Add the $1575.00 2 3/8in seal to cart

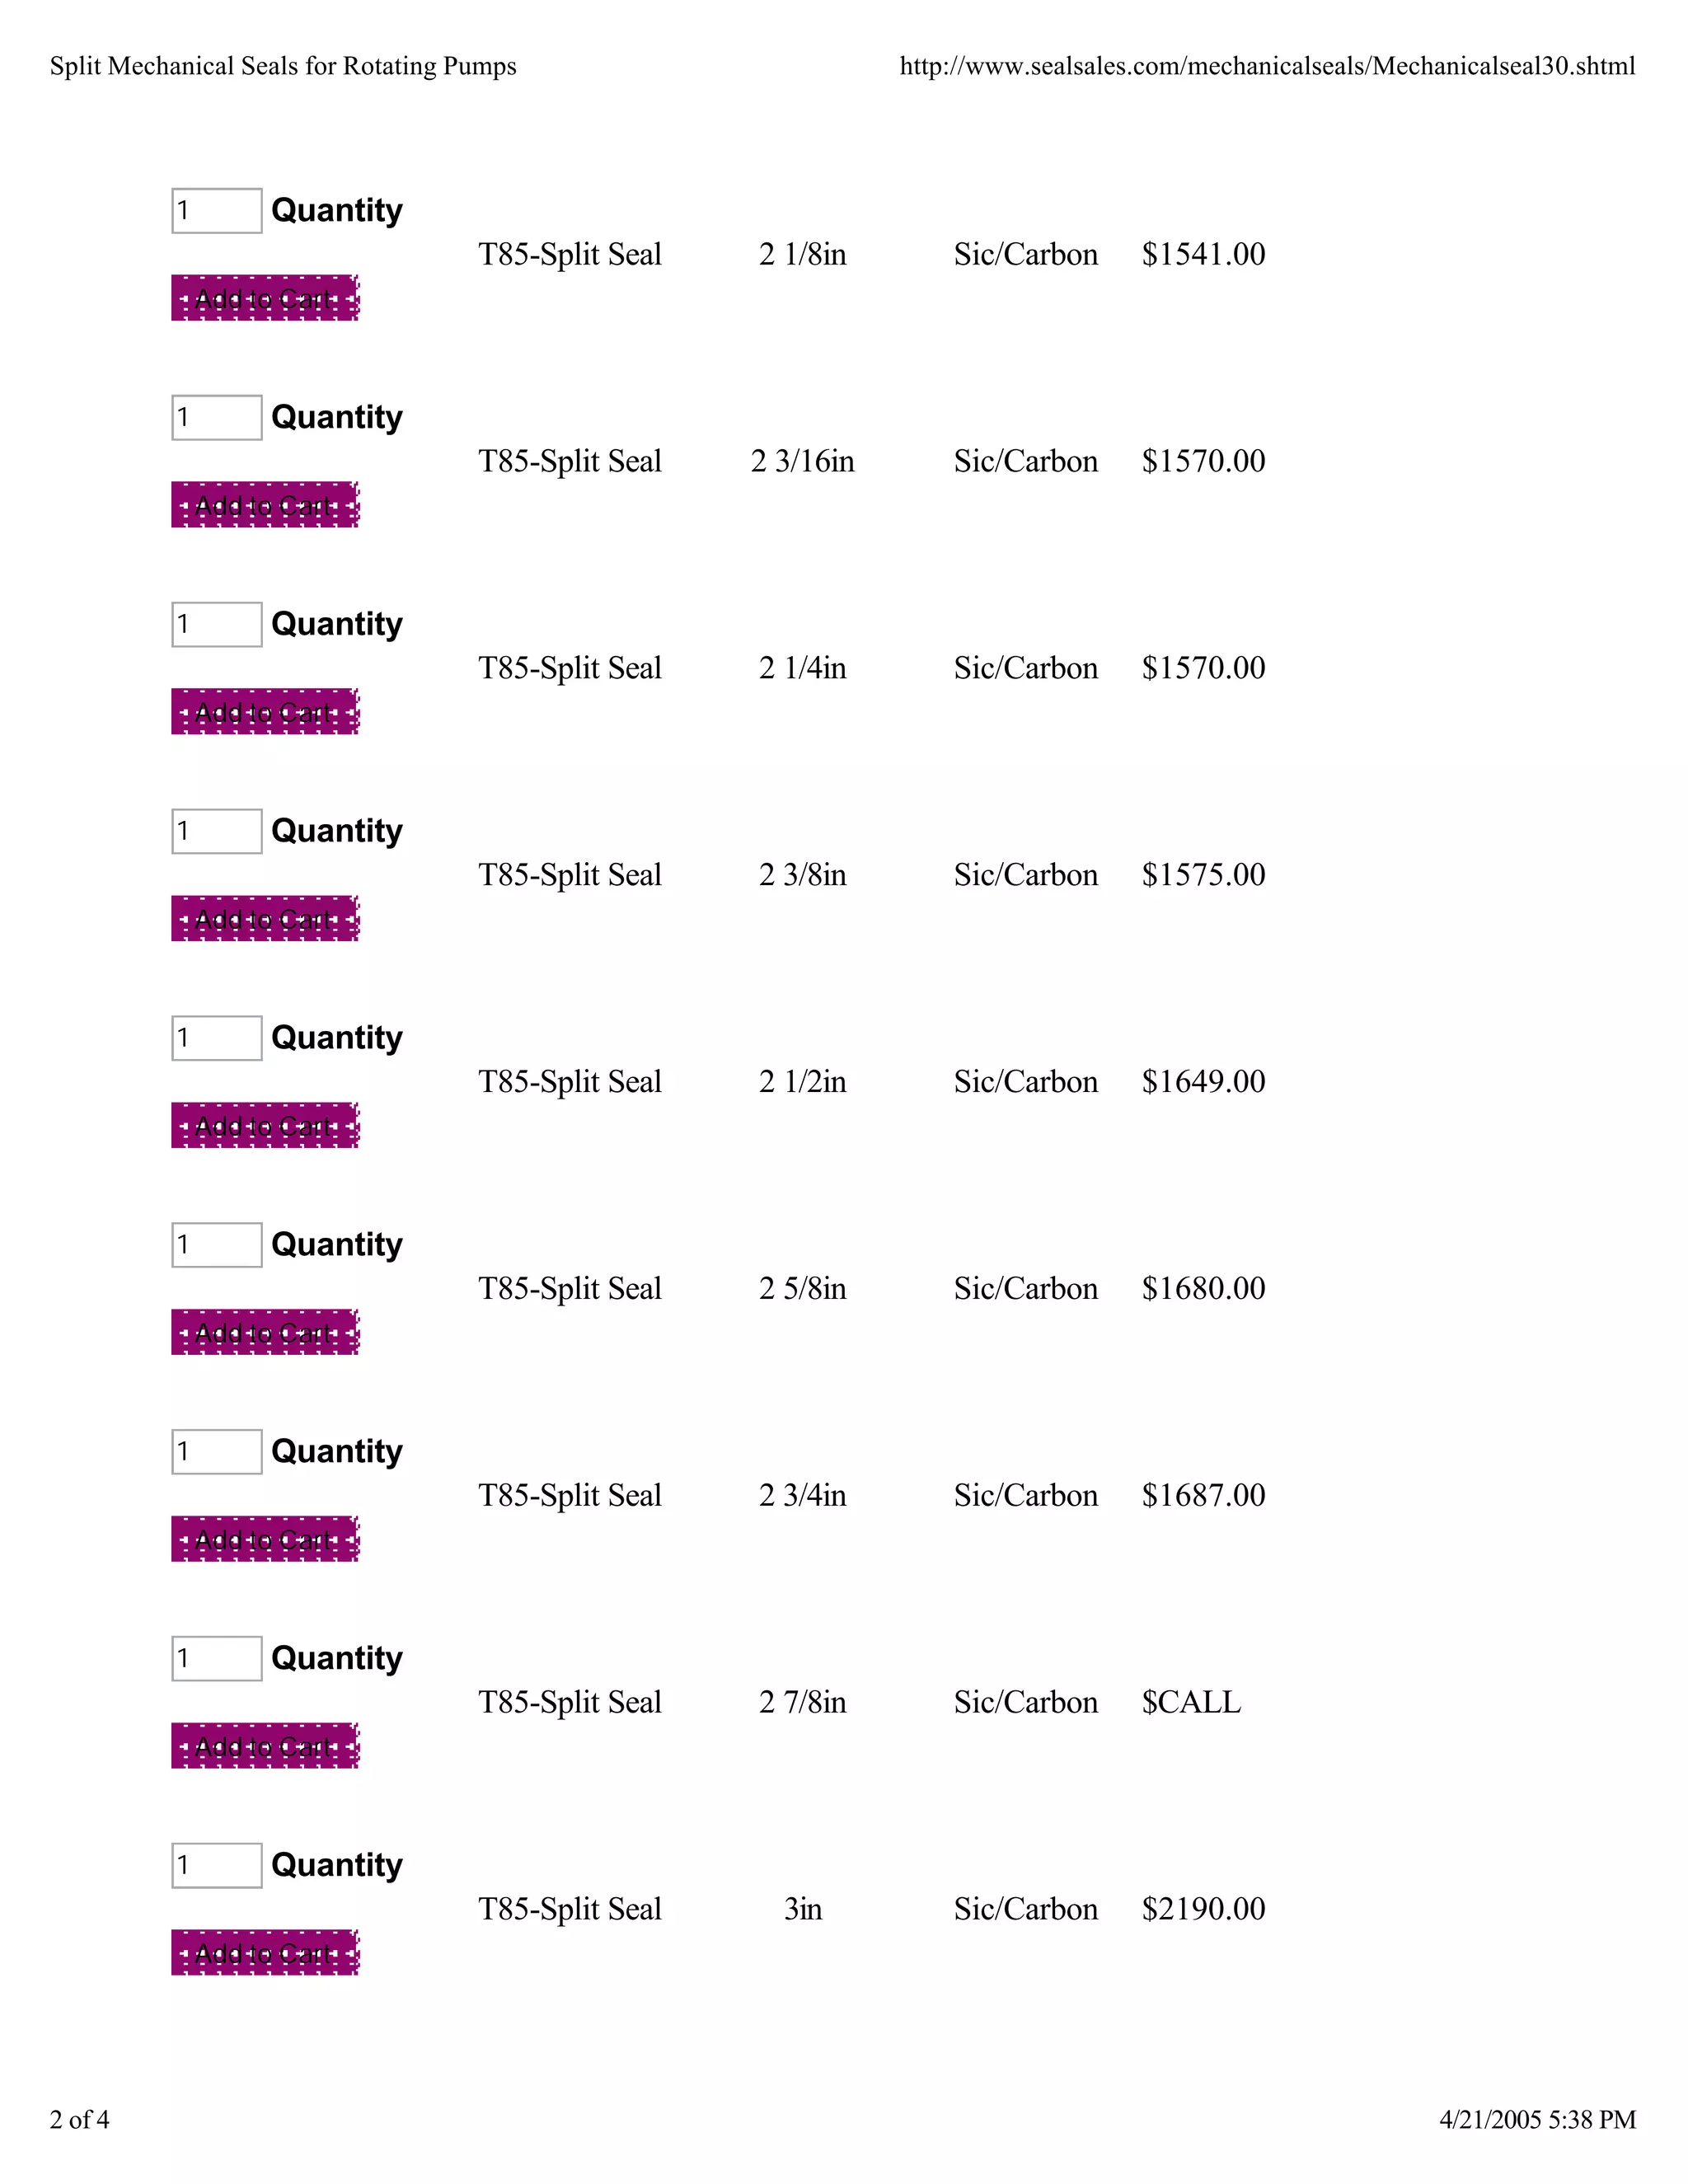pos(265,919)
